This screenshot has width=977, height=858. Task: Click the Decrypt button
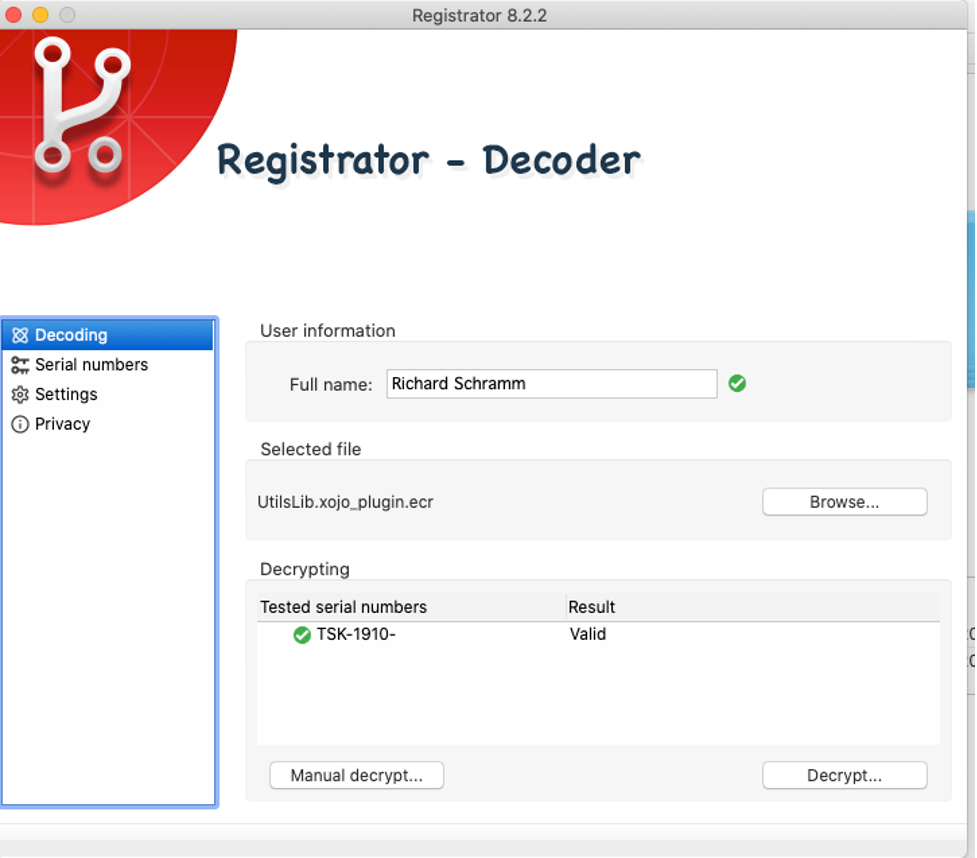click(844, 775)
